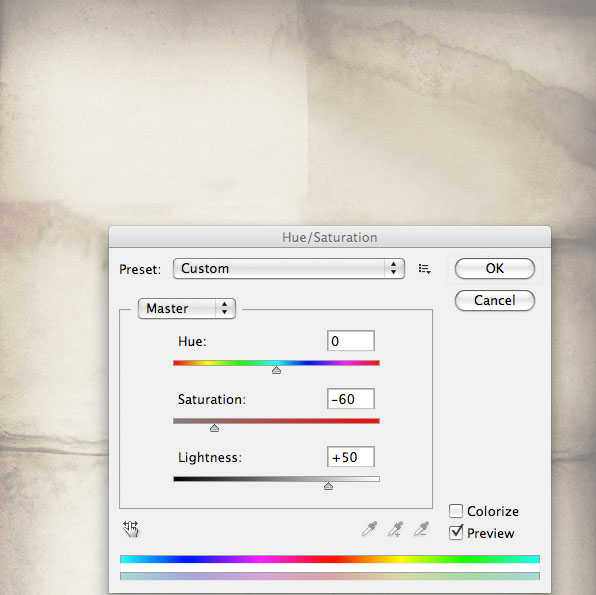Open the Master channel dropdown
The width and height of the screenshot is (596, 595).
click(x=187, y=308)
